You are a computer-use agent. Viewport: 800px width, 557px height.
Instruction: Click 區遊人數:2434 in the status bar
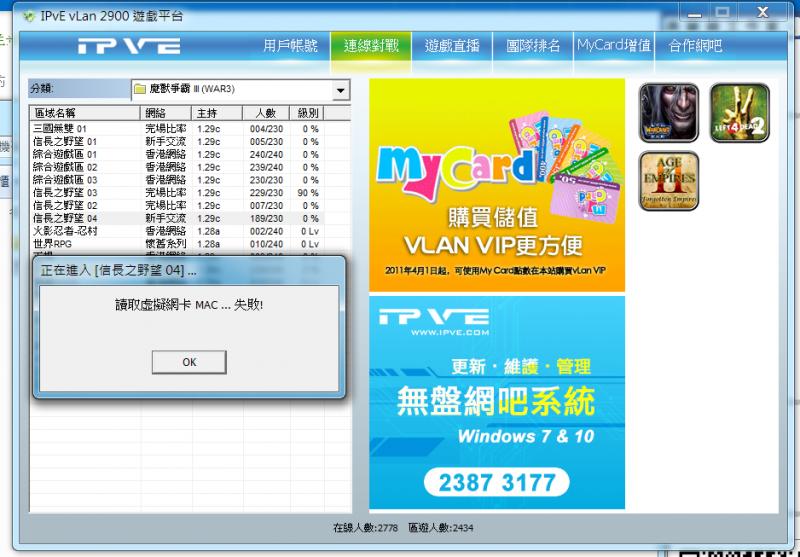click(x=441, y=528)
